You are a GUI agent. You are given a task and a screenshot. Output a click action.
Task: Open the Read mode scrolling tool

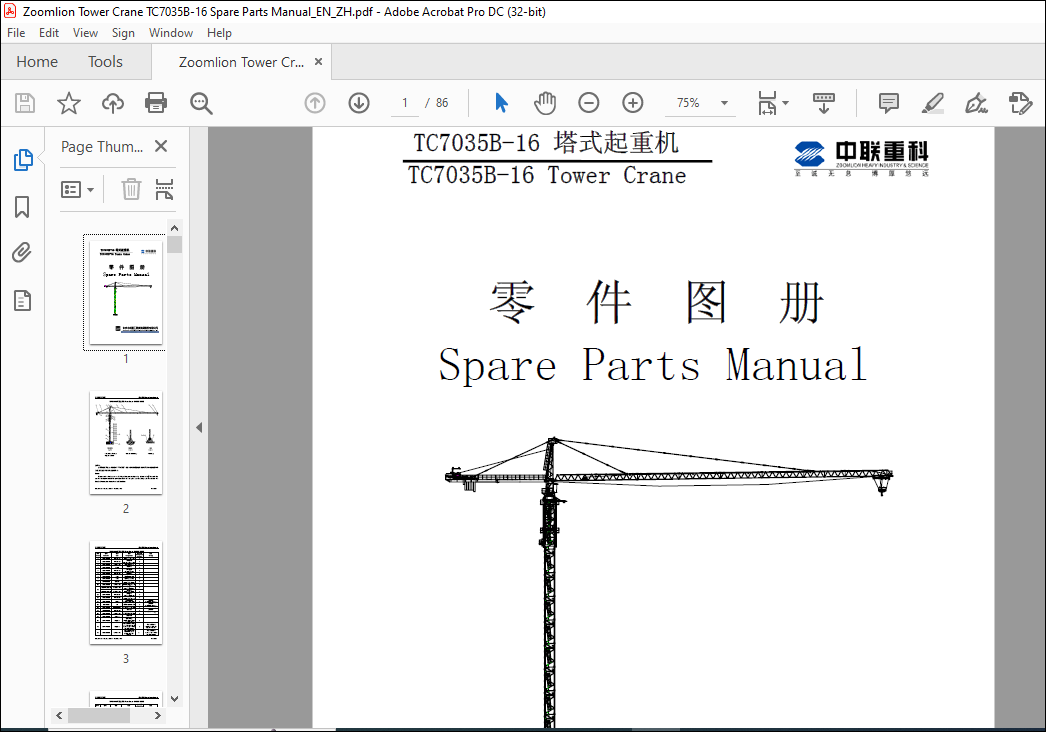(x=824, y=103)
